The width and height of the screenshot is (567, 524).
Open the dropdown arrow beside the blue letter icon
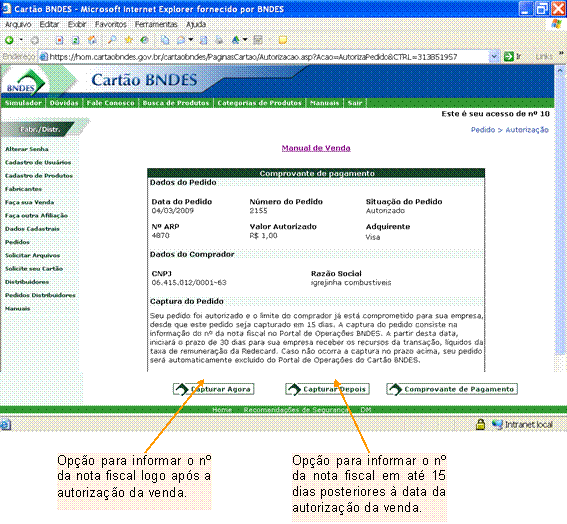(x=245, y=39)
